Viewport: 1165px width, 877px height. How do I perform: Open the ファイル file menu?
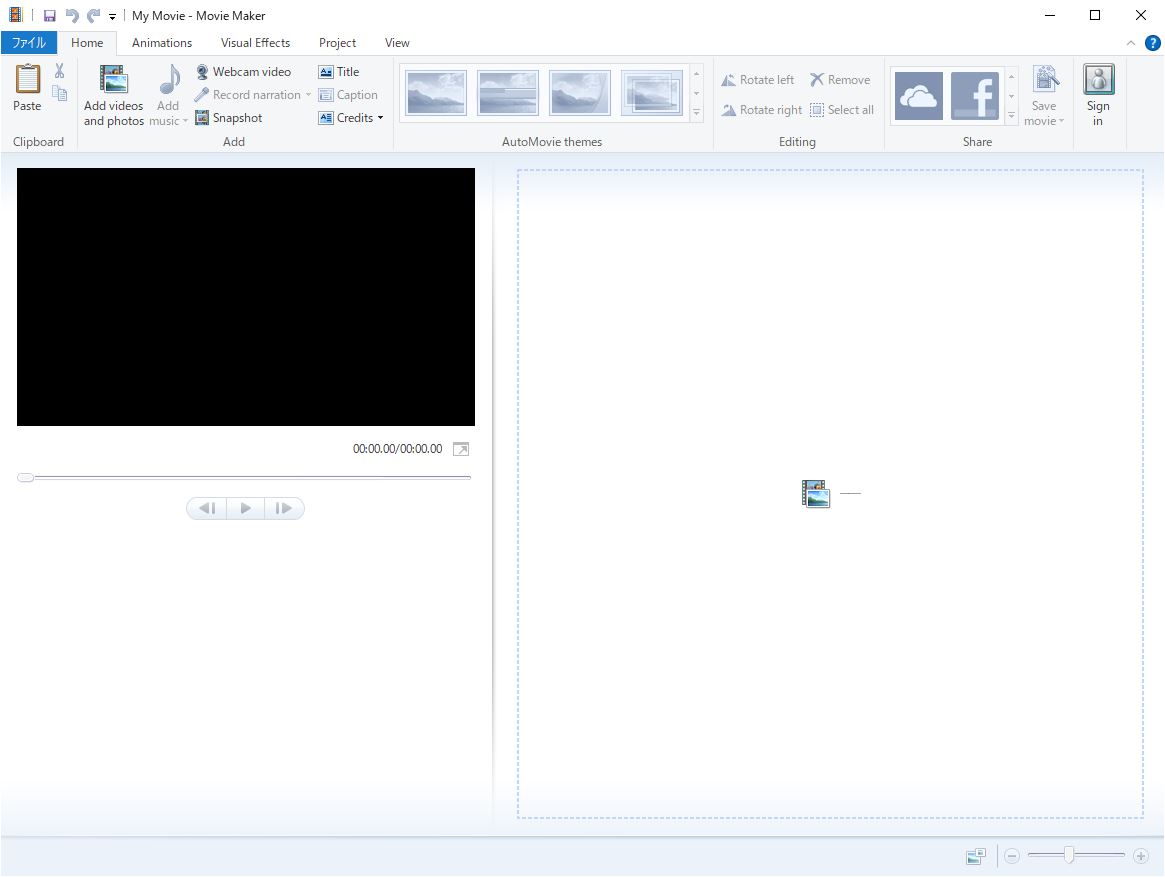pyautogui.click(x=29, y=43)
